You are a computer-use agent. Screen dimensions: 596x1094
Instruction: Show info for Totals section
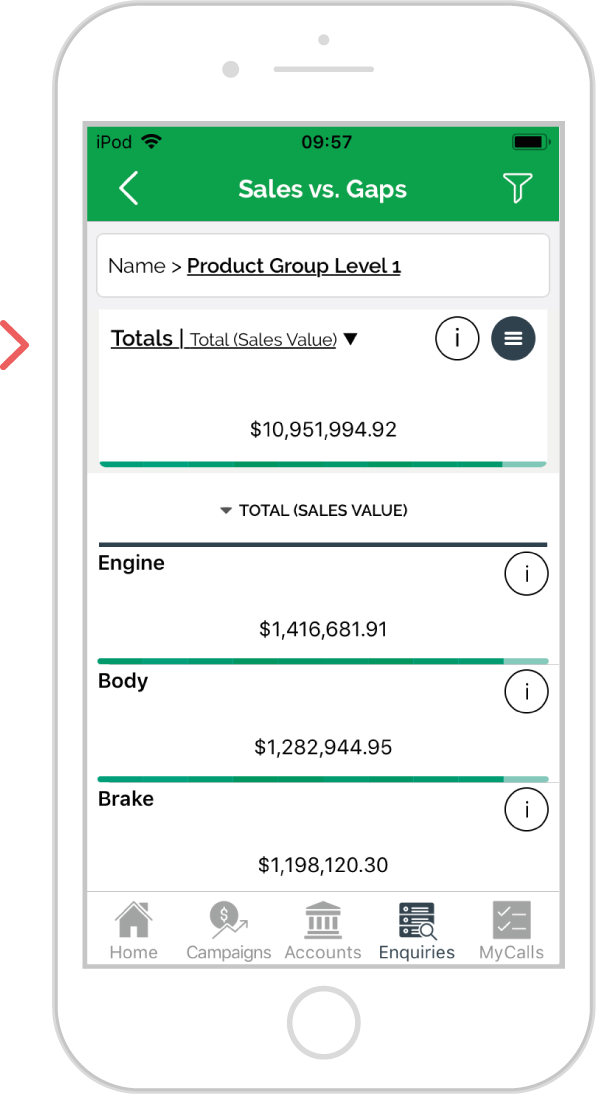457,338
